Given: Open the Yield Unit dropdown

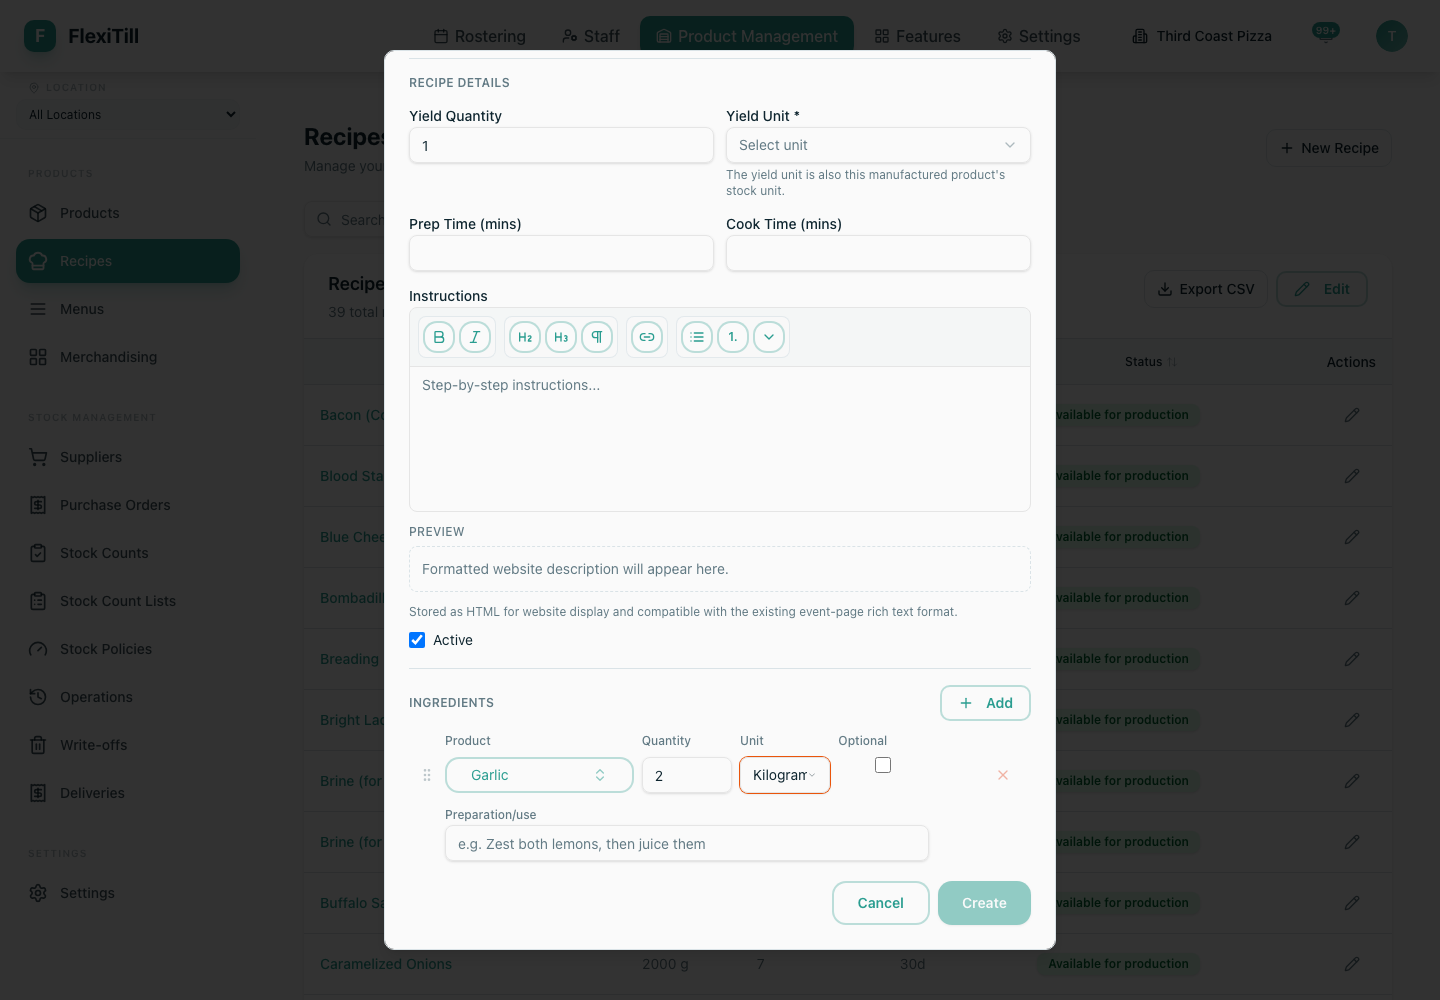Looking at the screenshot, I should pyautogui.click(x=878, y=145).
